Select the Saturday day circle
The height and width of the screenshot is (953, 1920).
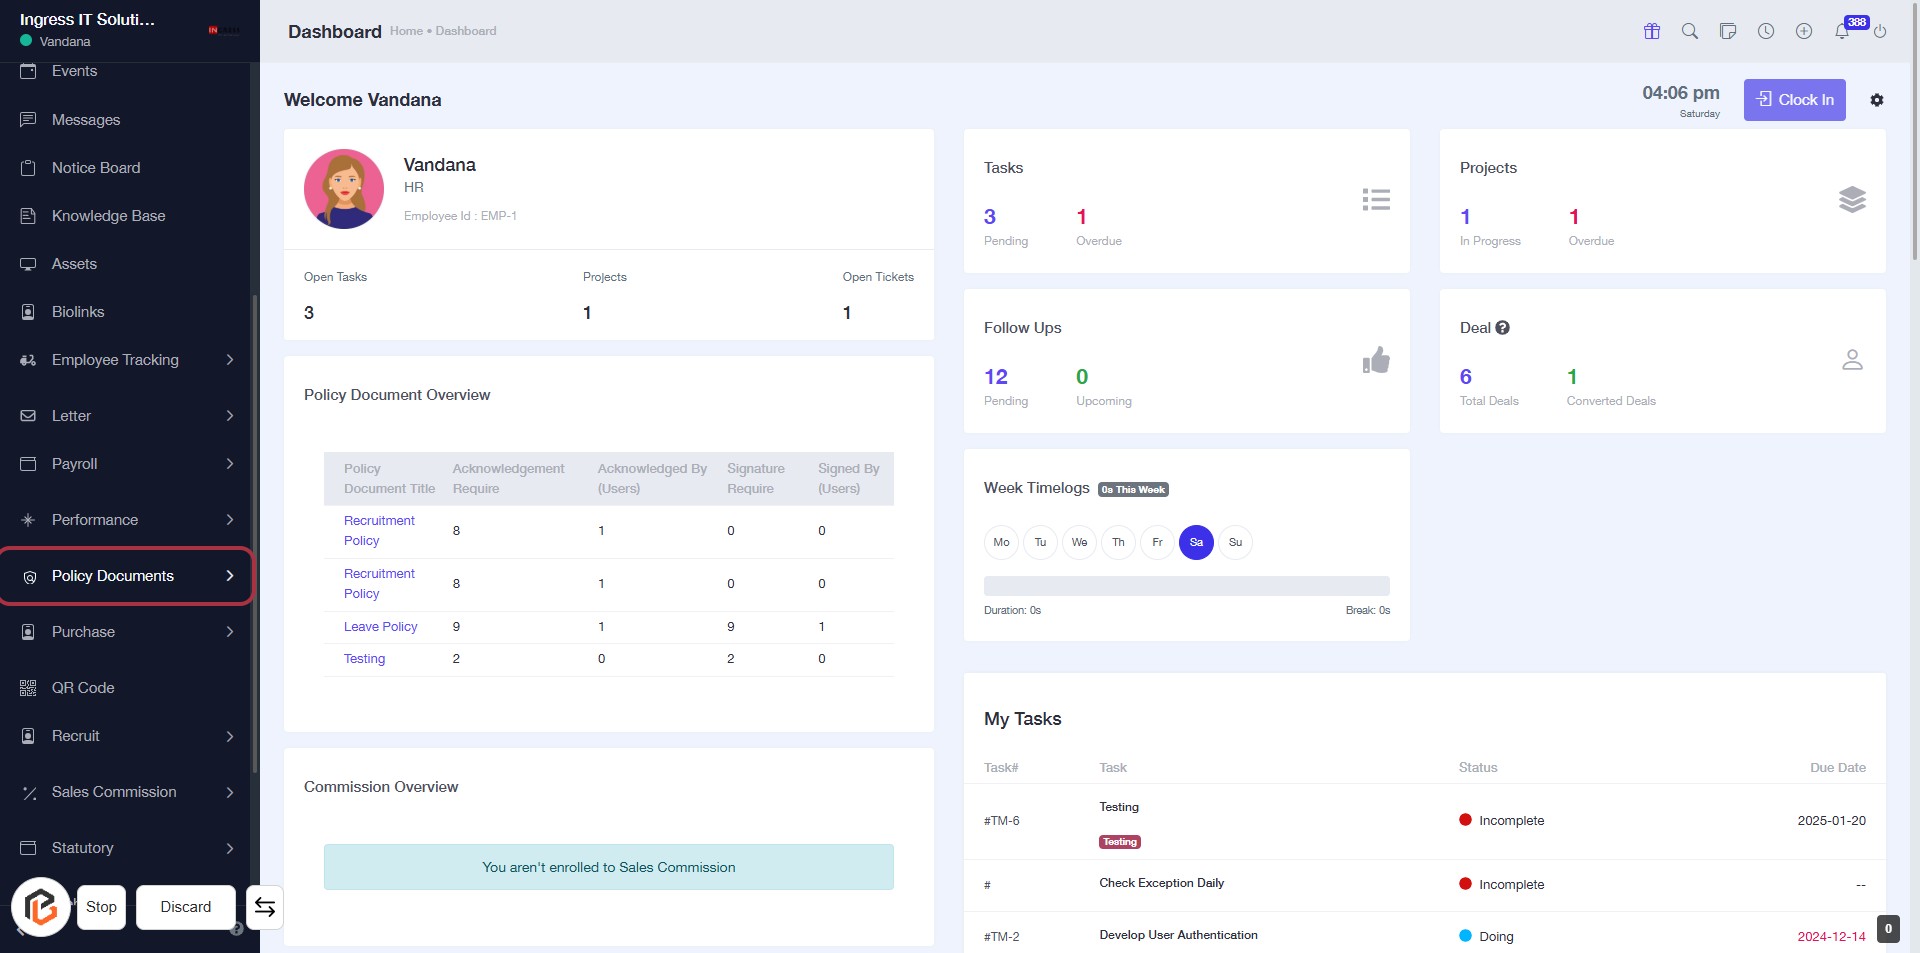tap(1196, 542)
